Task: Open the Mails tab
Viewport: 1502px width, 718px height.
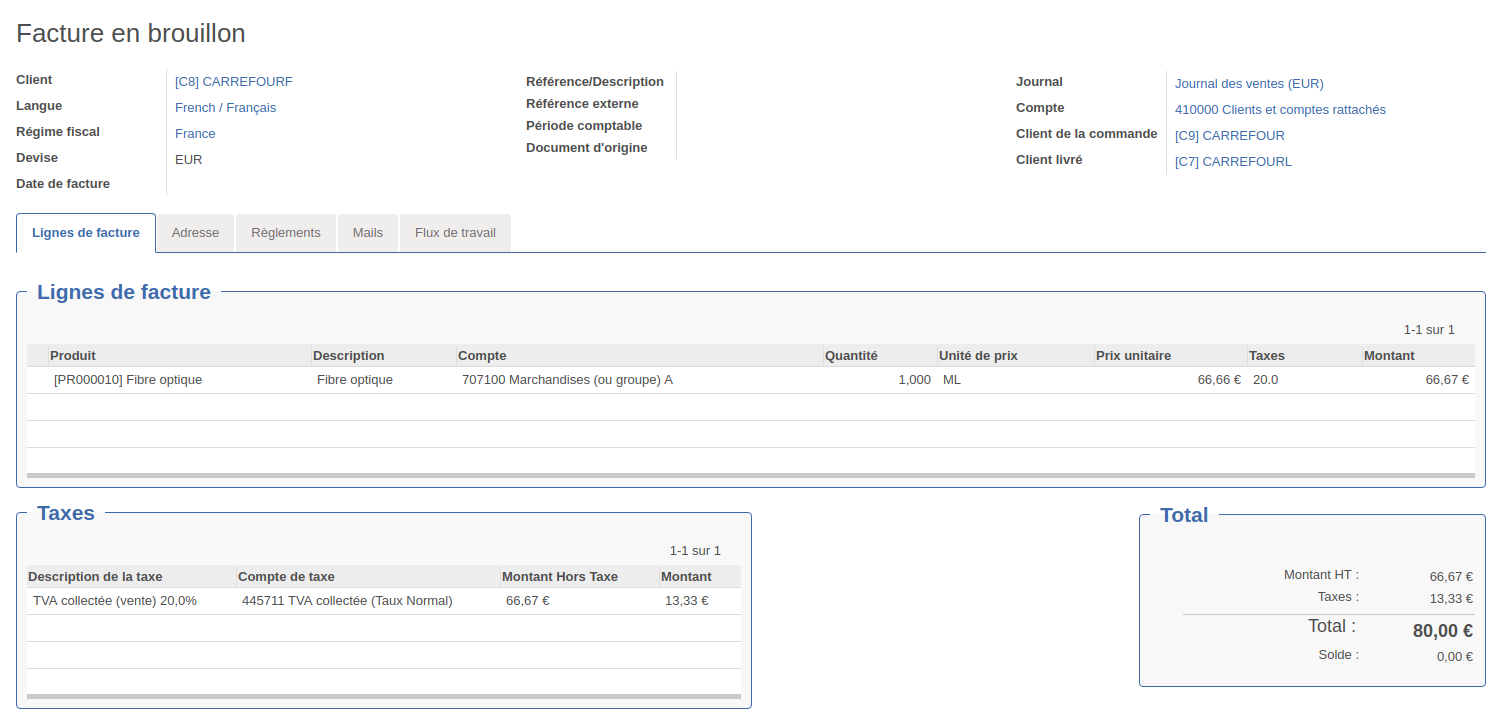Action: pyautogui.click(x=367, y=233)
